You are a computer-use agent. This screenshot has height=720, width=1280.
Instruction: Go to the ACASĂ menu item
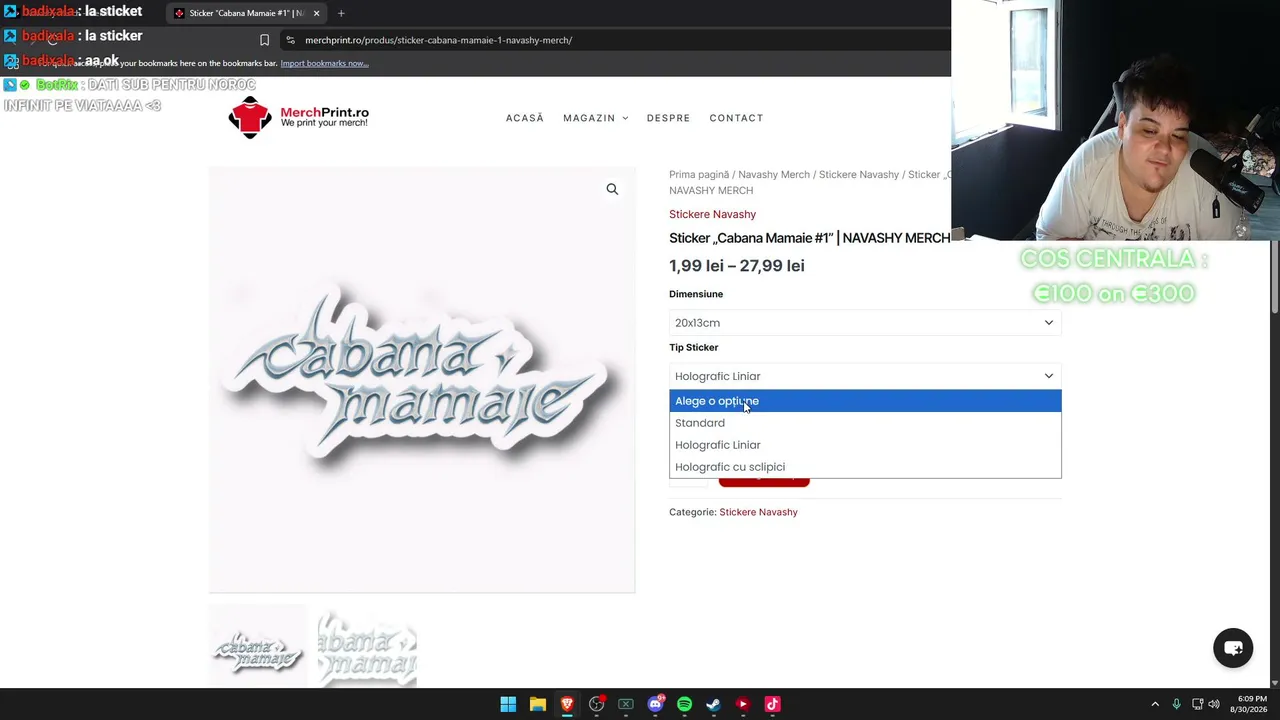525,118
